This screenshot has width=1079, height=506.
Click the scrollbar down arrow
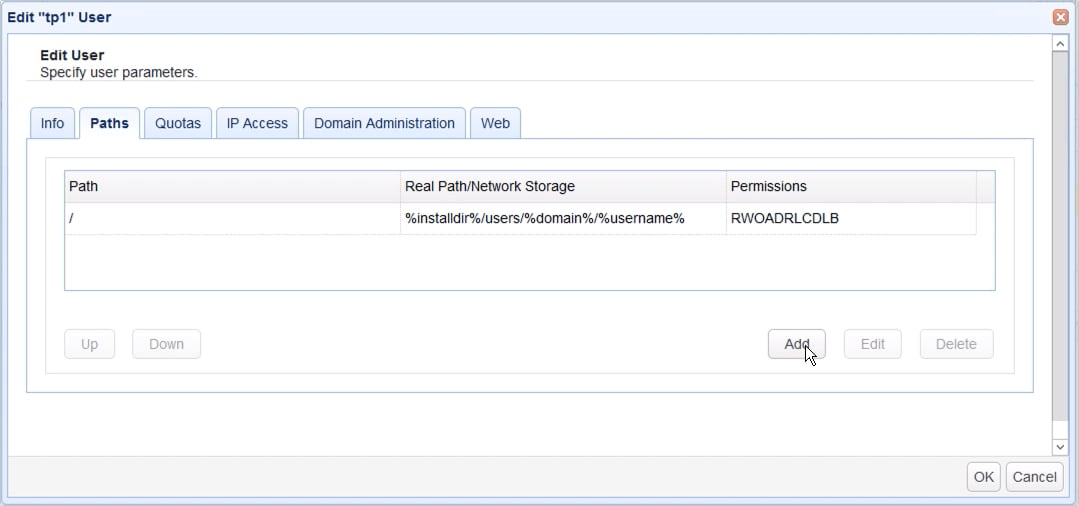click(1060, 446)
